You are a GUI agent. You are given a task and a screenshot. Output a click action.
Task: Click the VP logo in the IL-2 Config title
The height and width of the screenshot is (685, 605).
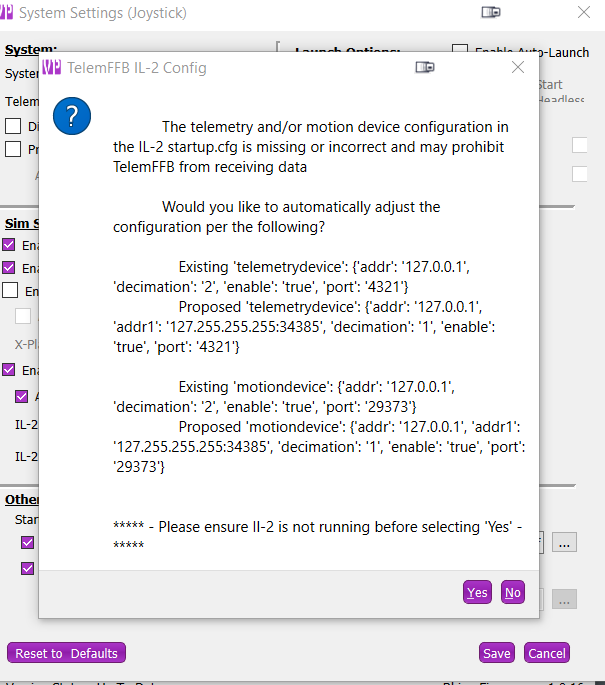52,67
